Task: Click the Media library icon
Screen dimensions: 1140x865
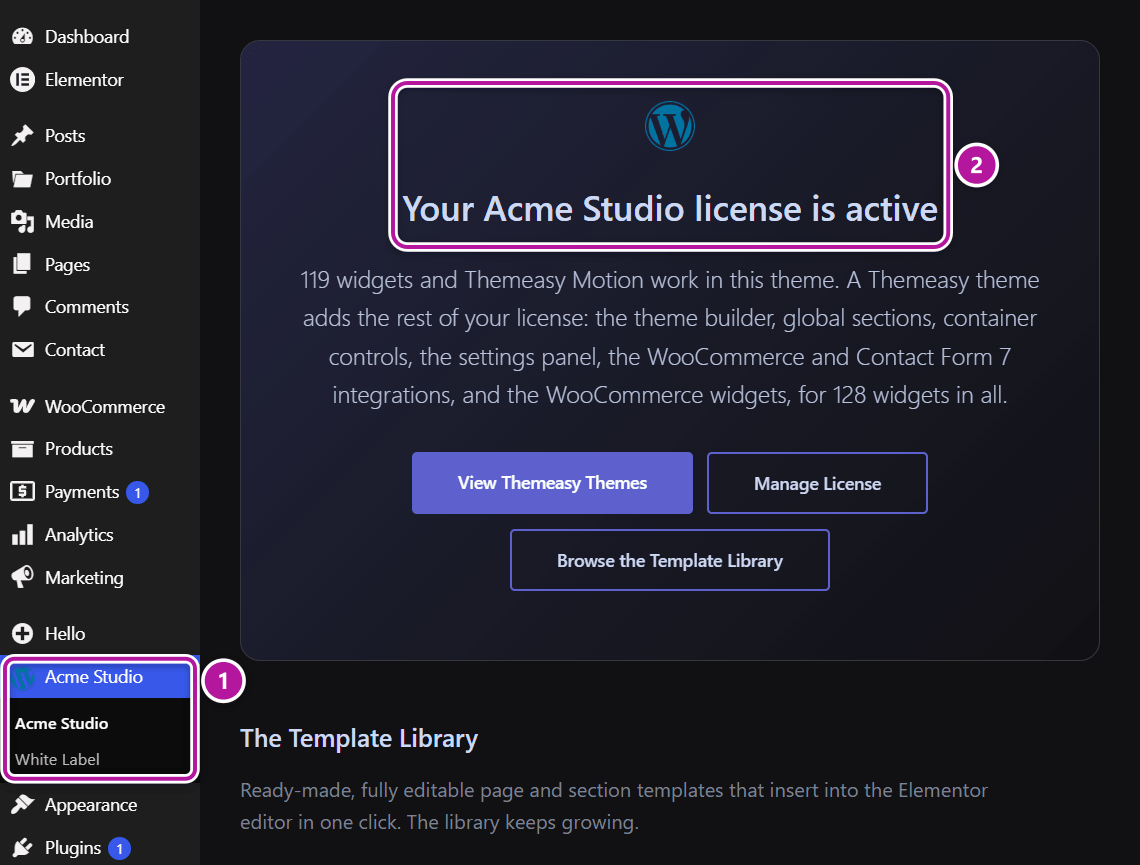Action: tap(23, 222)
